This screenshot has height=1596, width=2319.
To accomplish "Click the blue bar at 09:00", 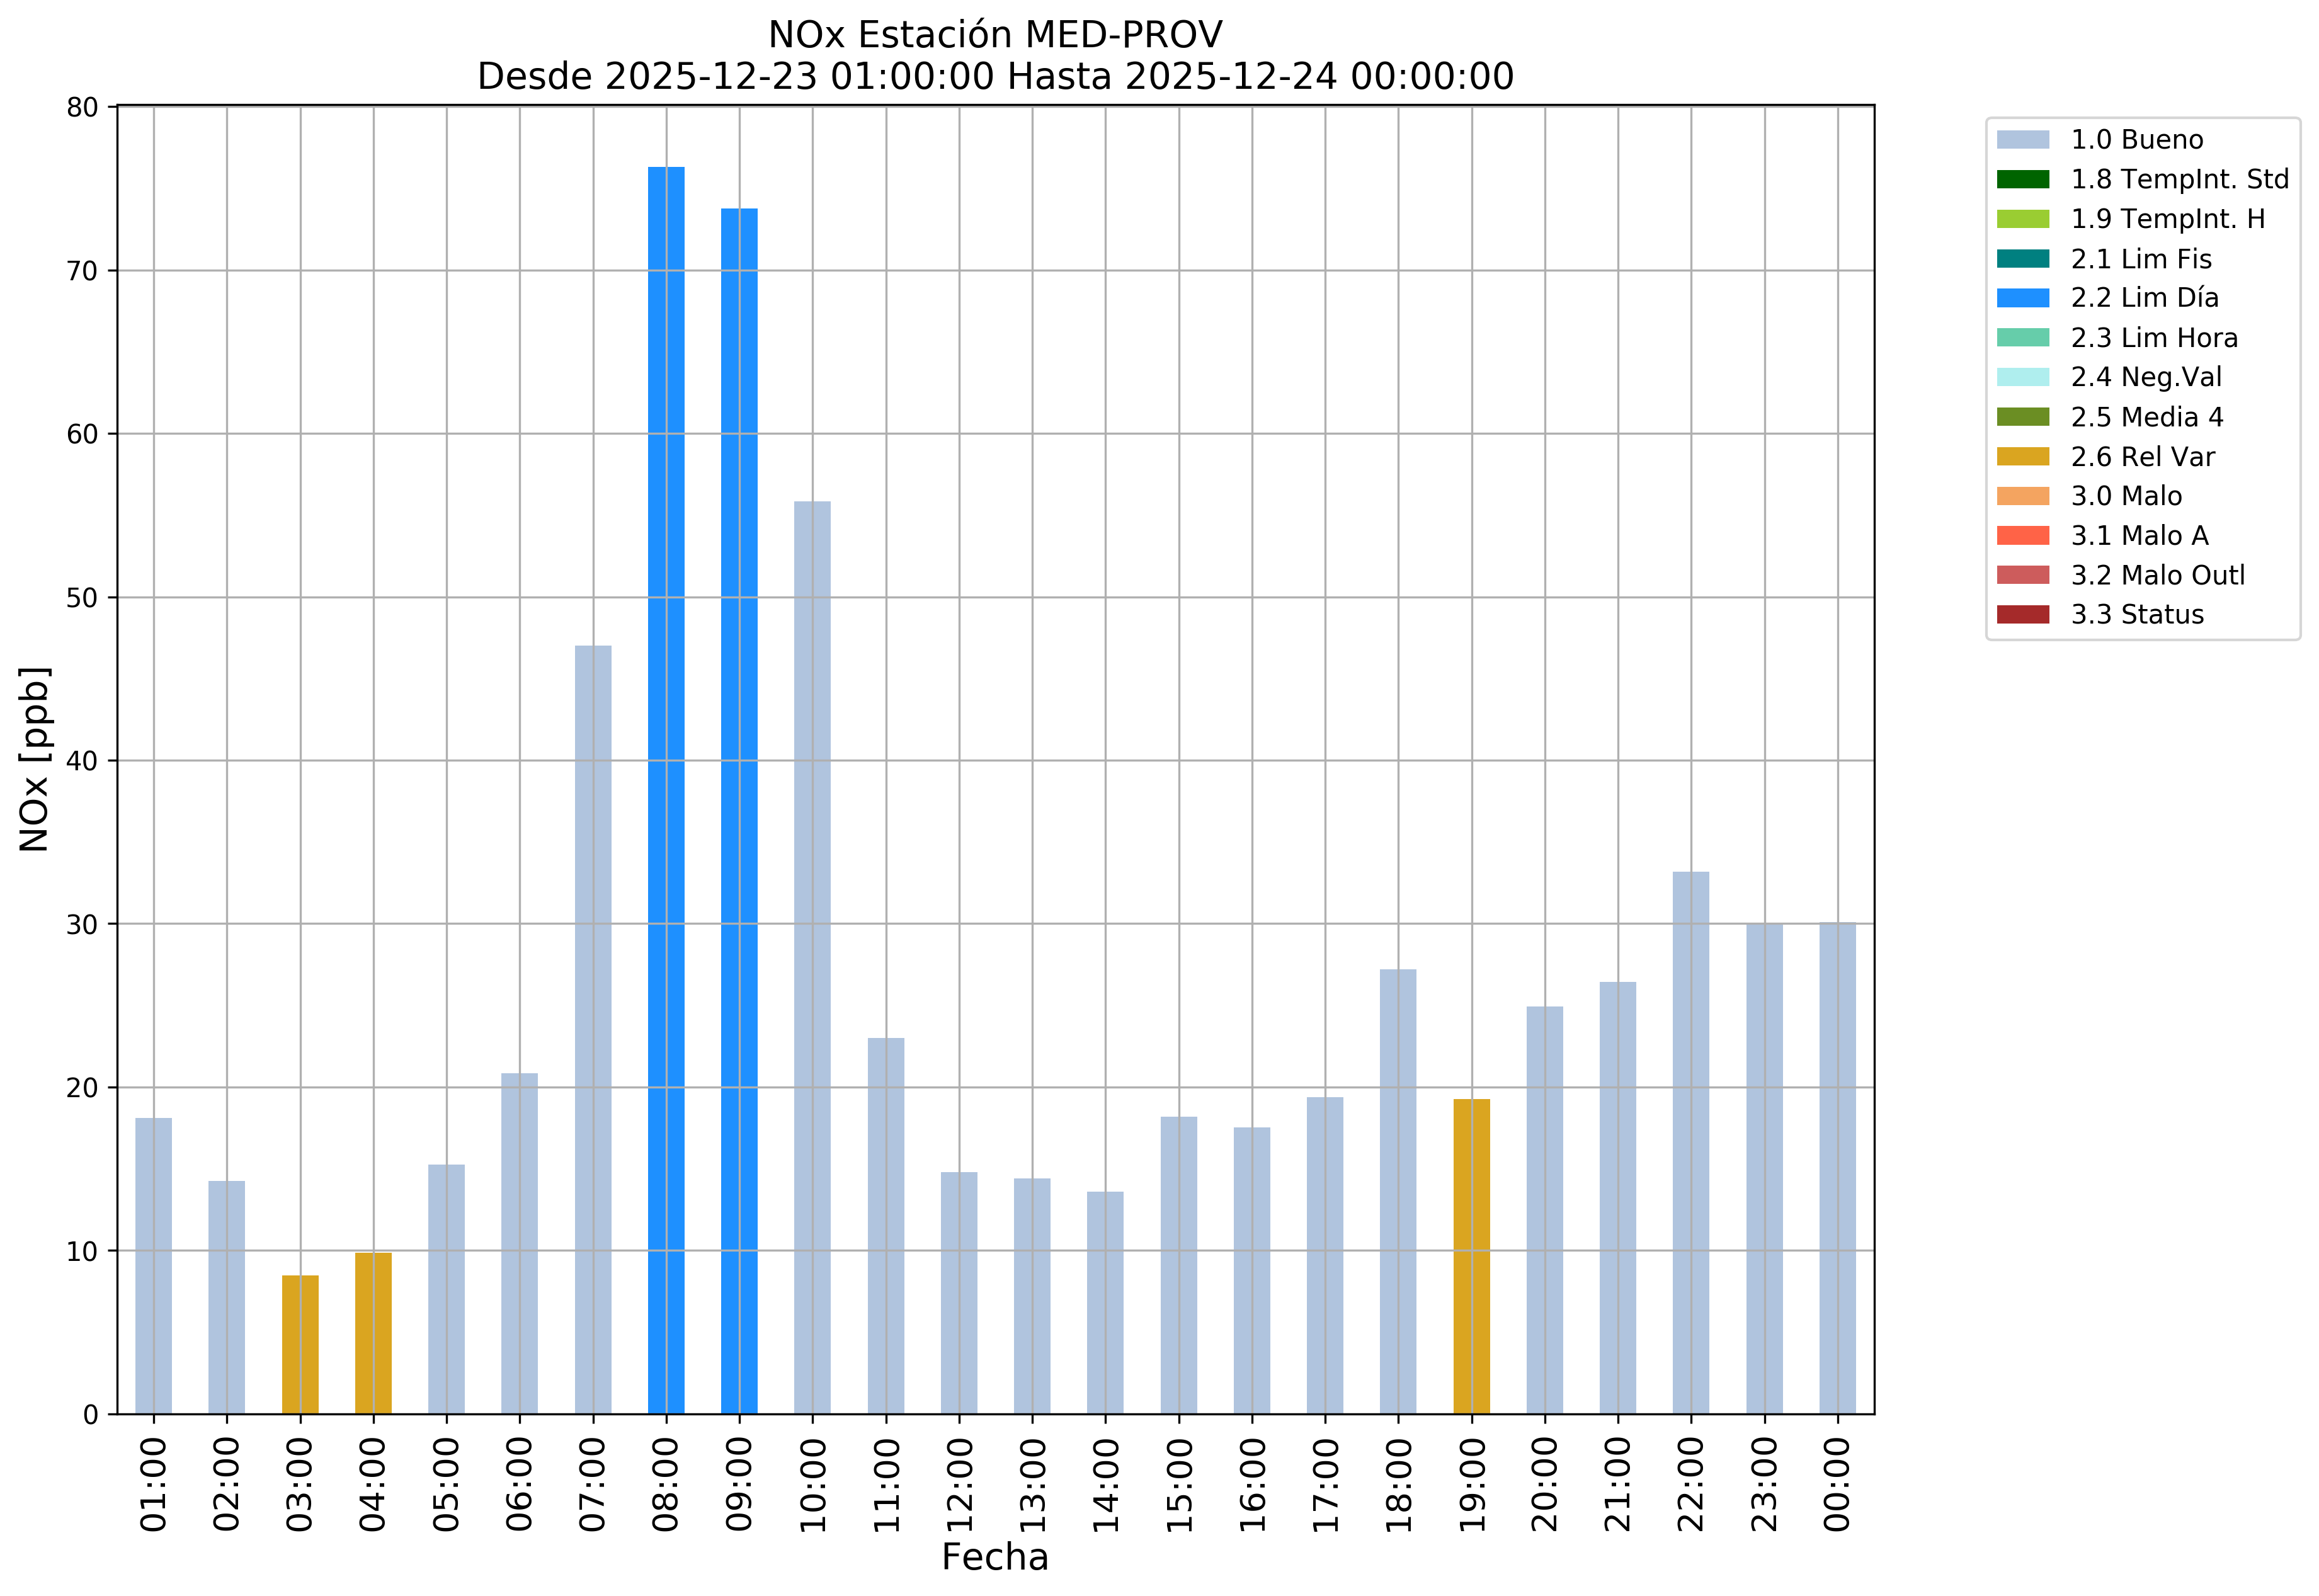I will 739,810.
